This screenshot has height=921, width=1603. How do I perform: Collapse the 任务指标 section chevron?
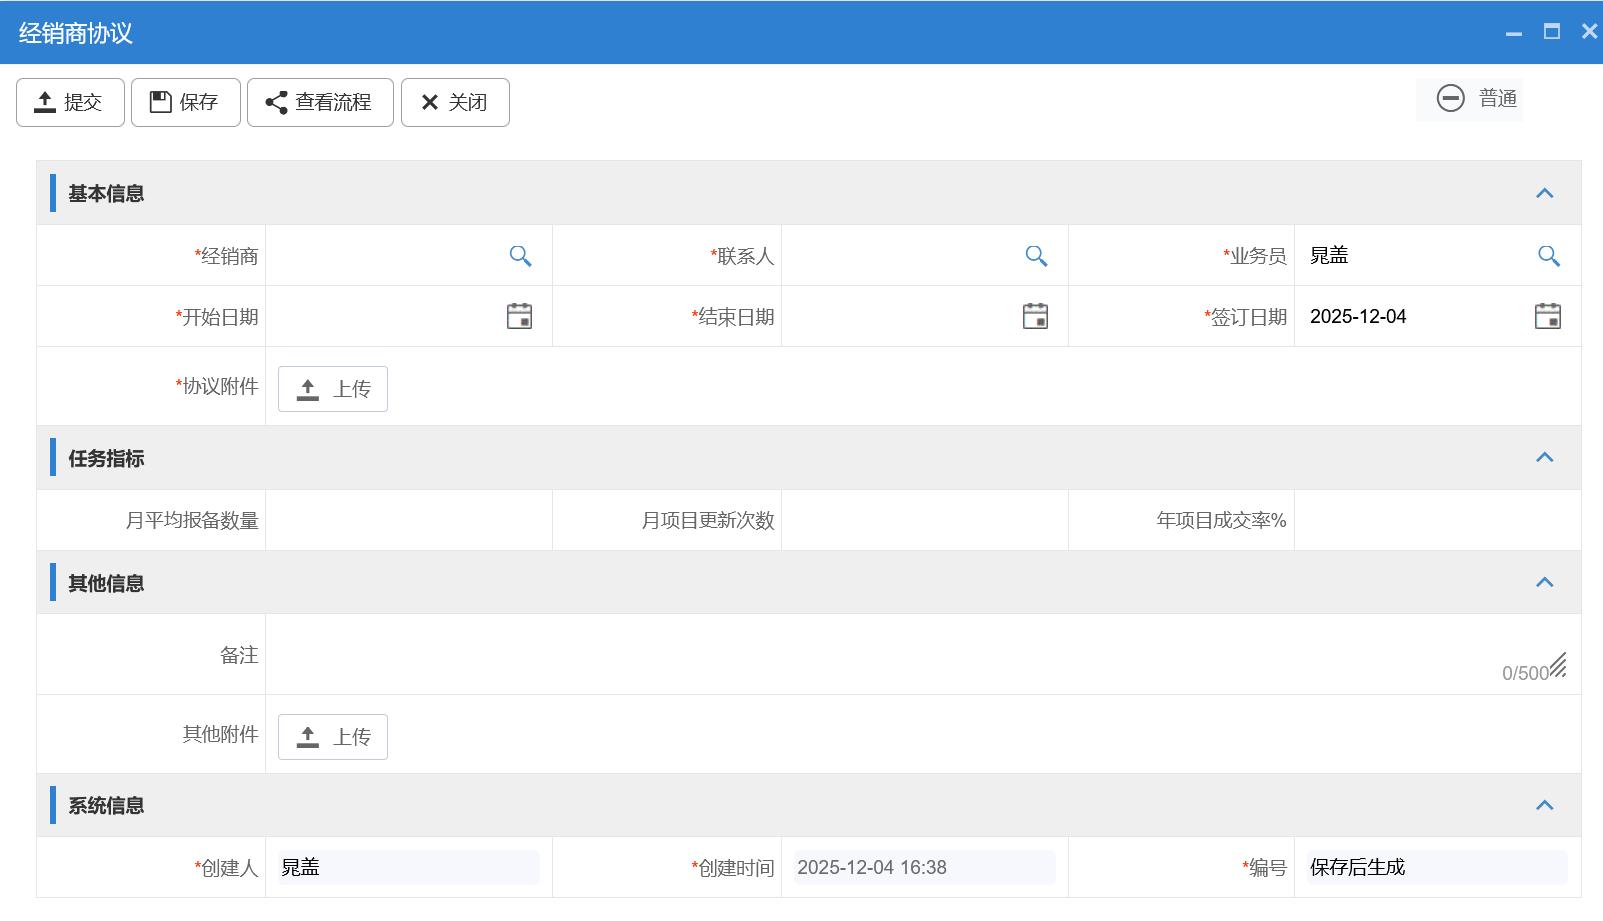1544,457
